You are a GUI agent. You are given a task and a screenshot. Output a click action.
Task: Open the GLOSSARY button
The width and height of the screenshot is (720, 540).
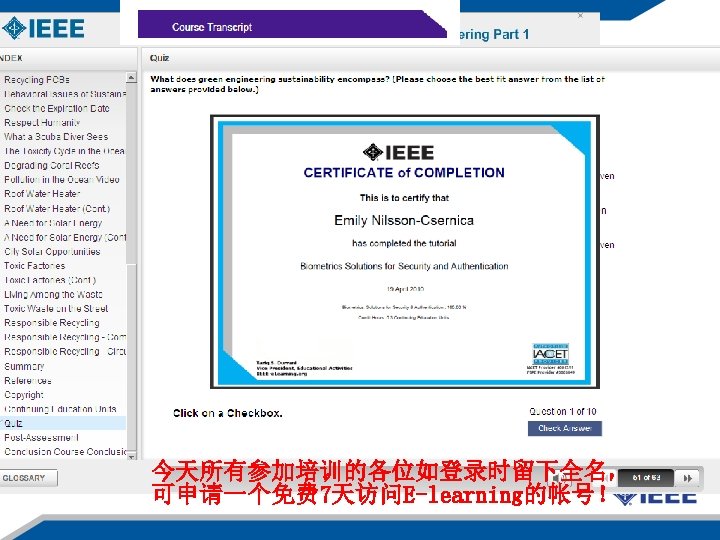tap(28, 478)
